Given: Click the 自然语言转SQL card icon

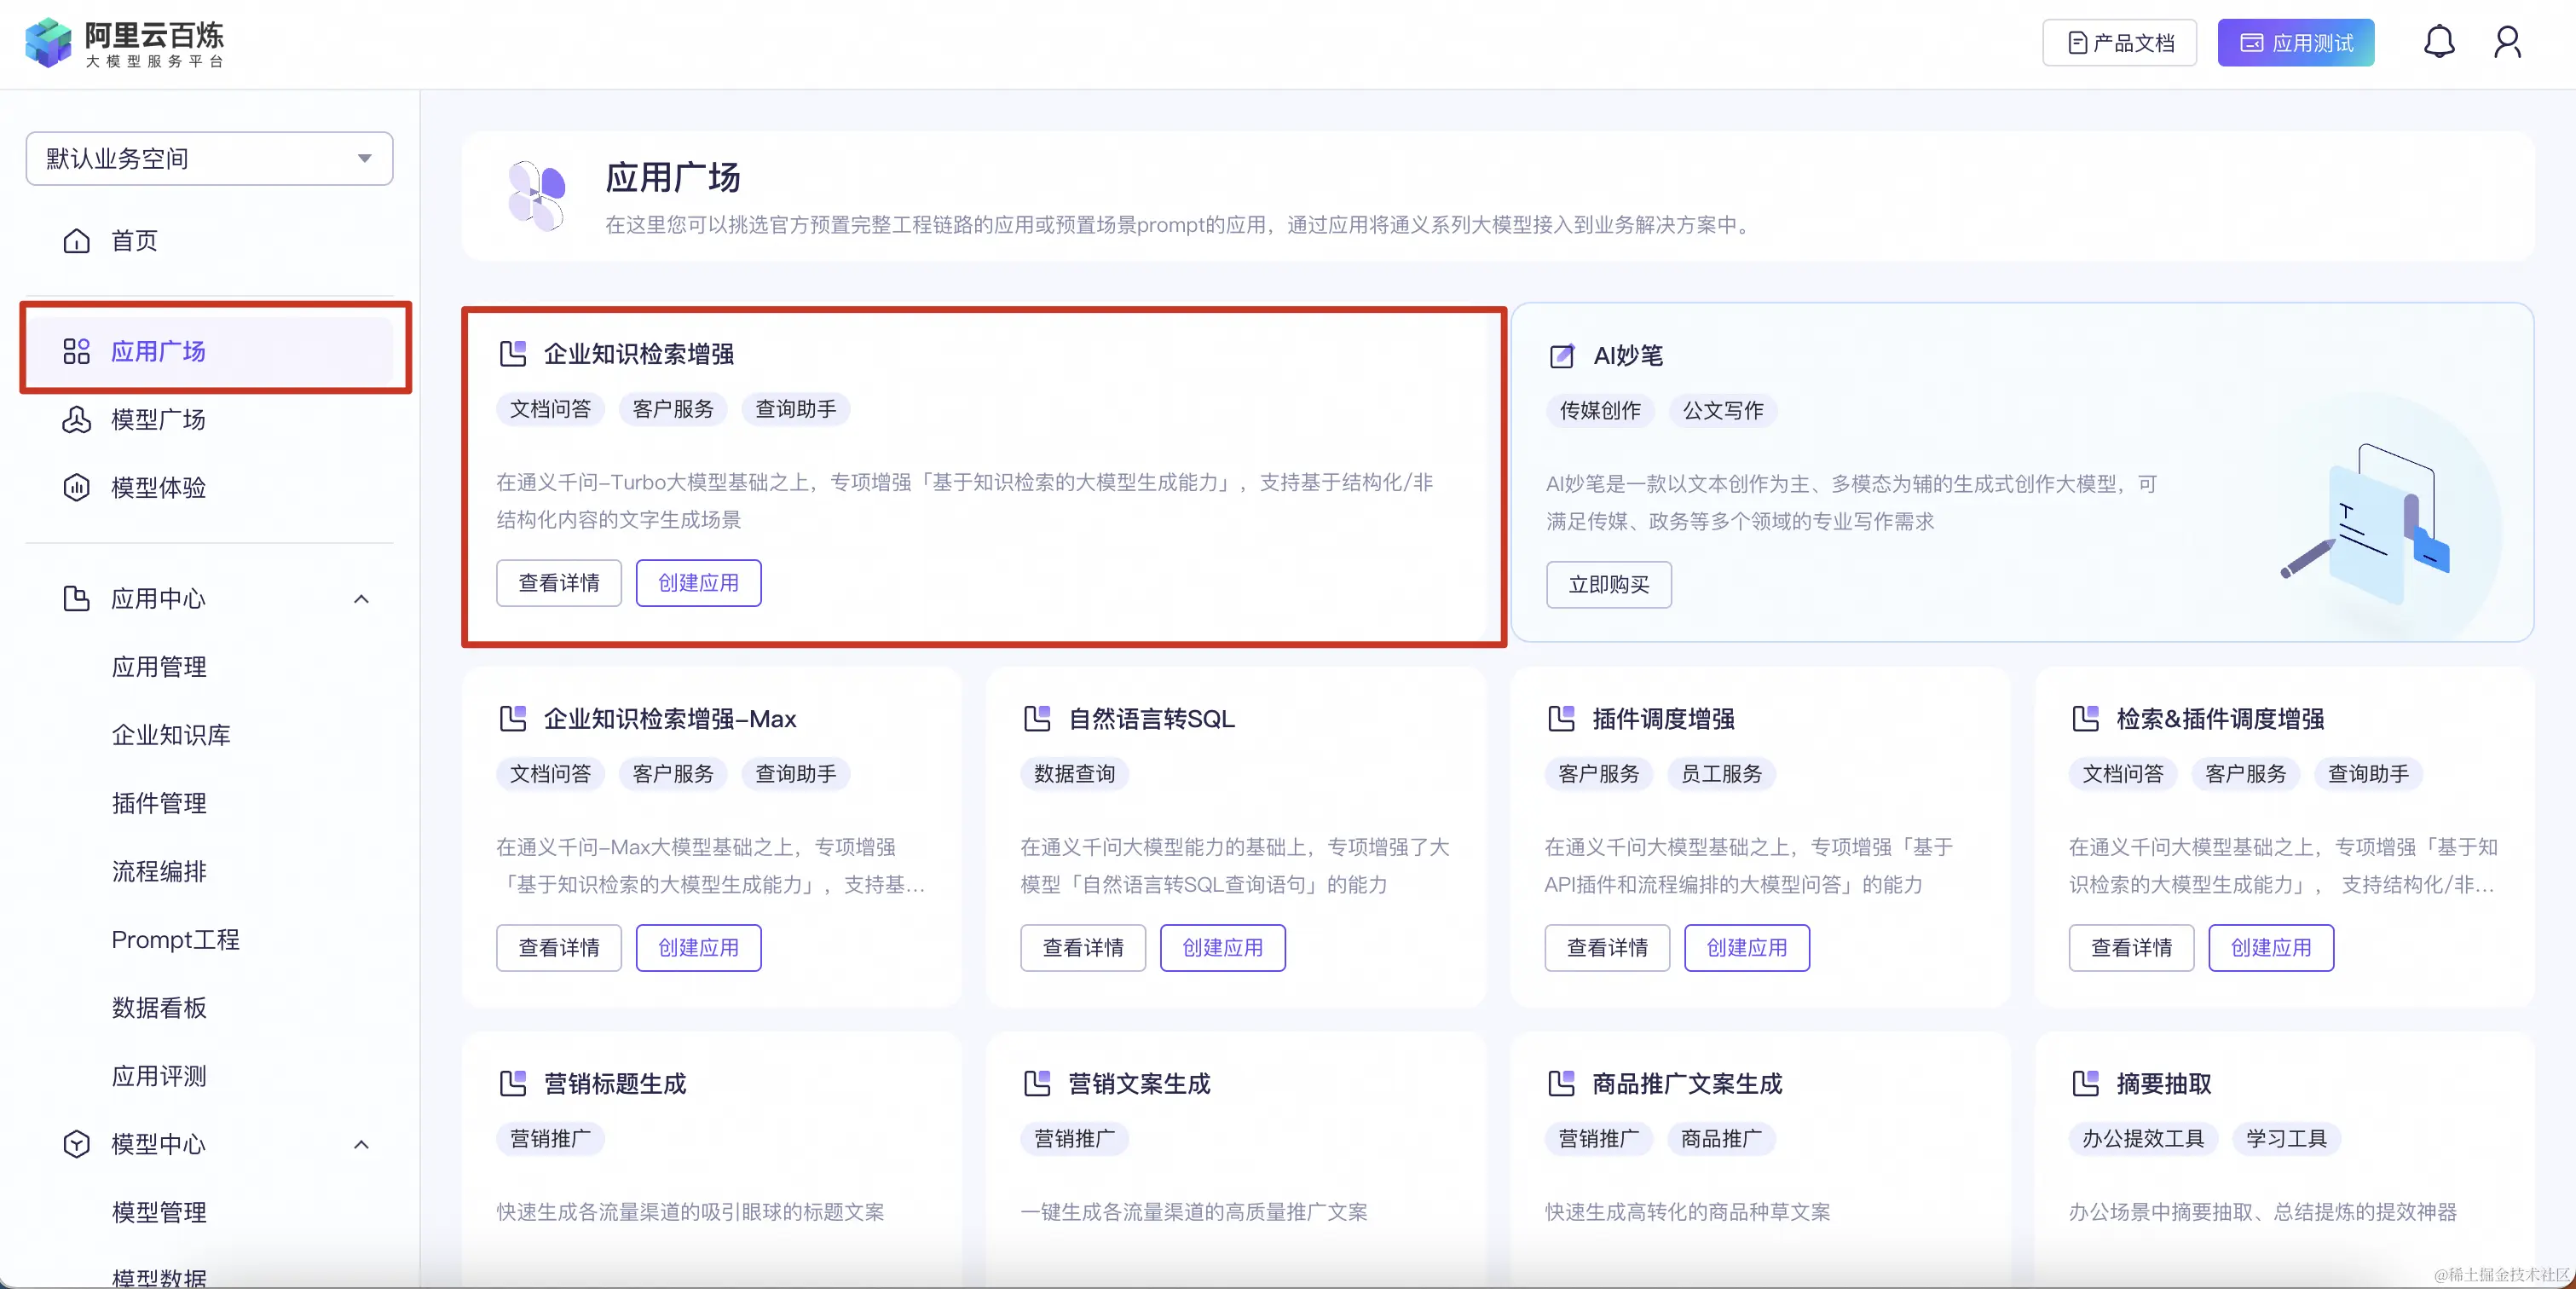Looking at the screenshot, I should (1037, 718).
